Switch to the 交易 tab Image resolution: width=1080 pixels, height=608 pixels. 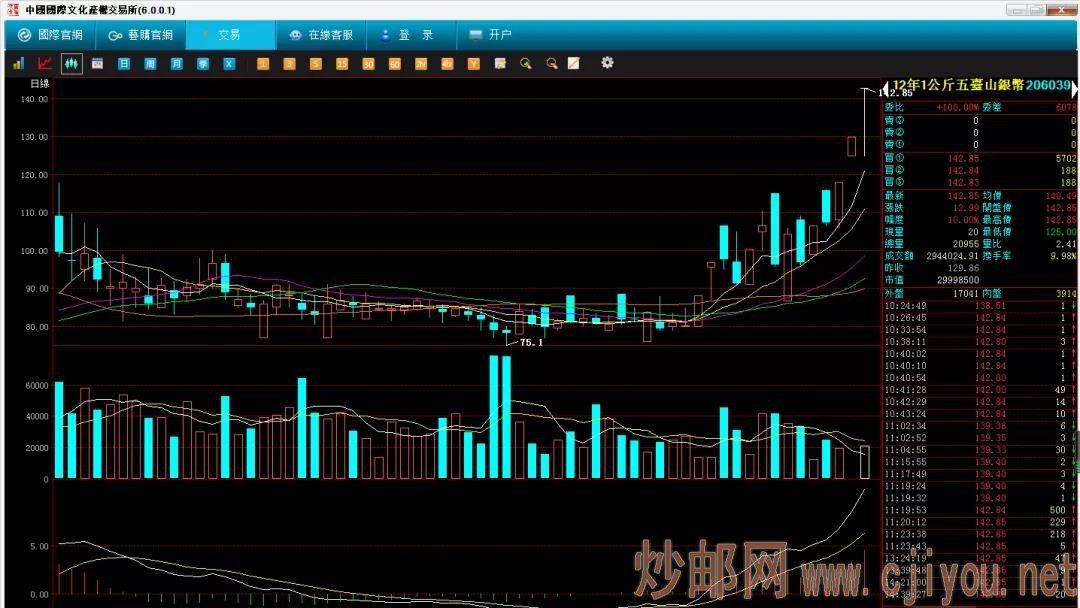(x=231, y=35)
